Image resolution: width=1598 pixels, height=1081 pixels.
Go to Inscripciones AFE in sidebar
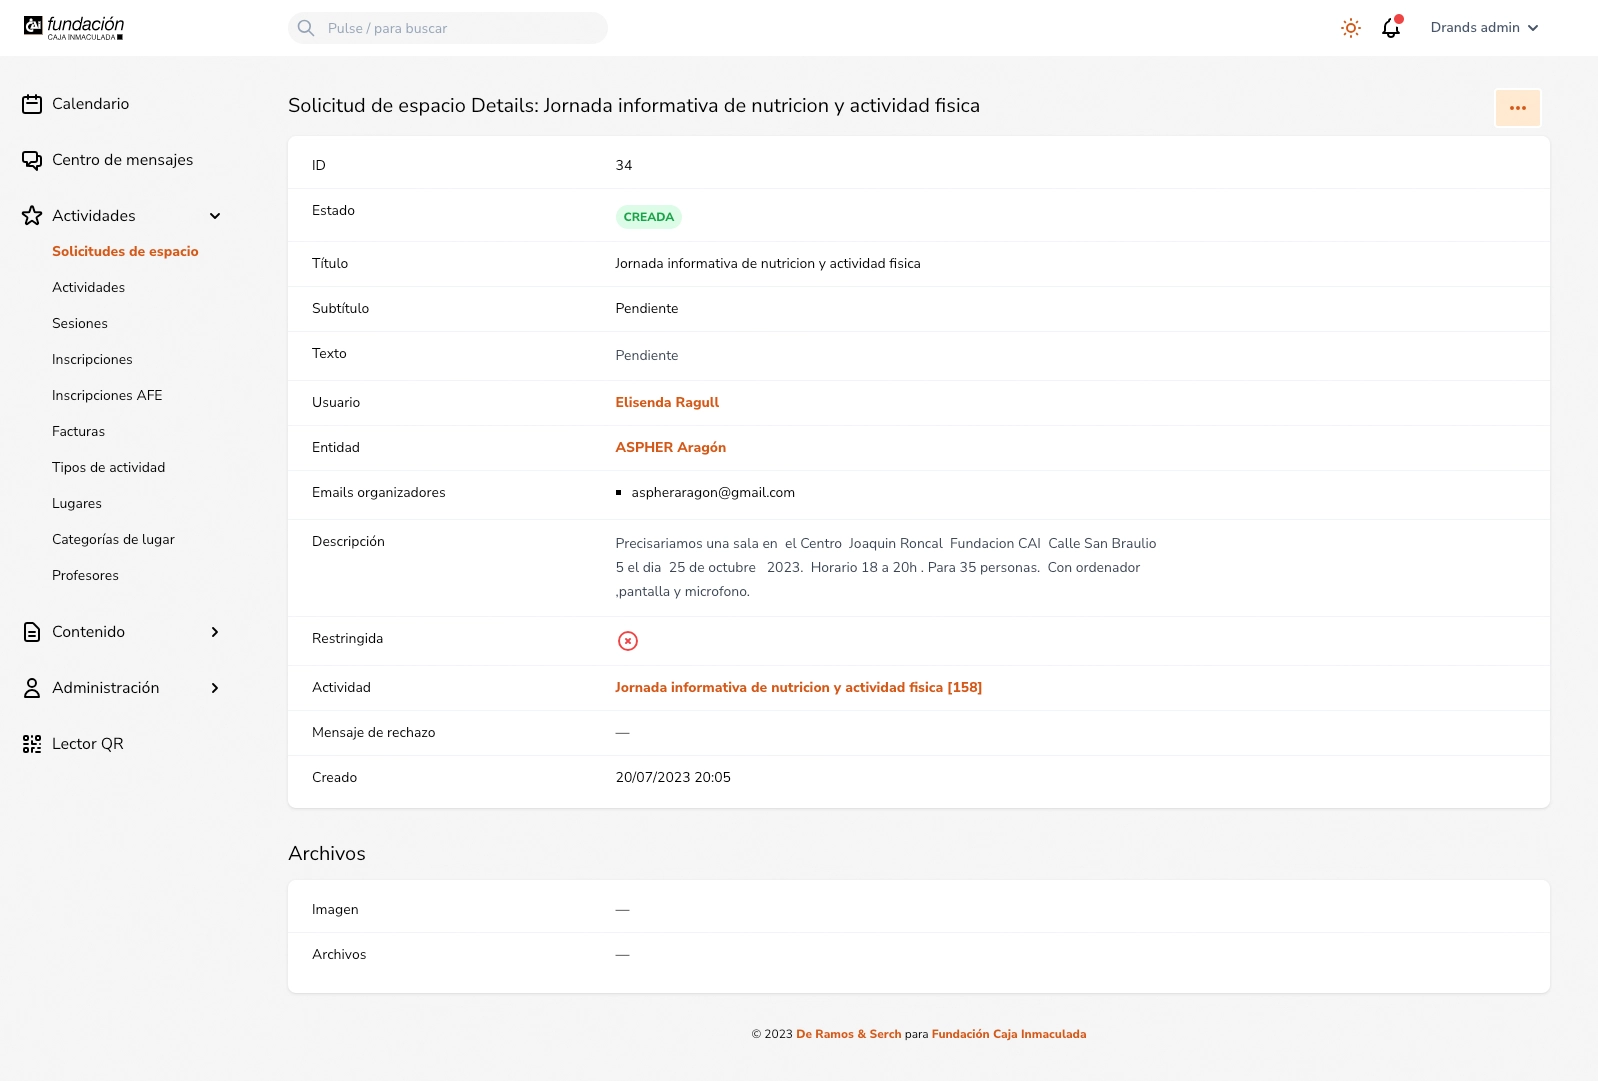107,396
